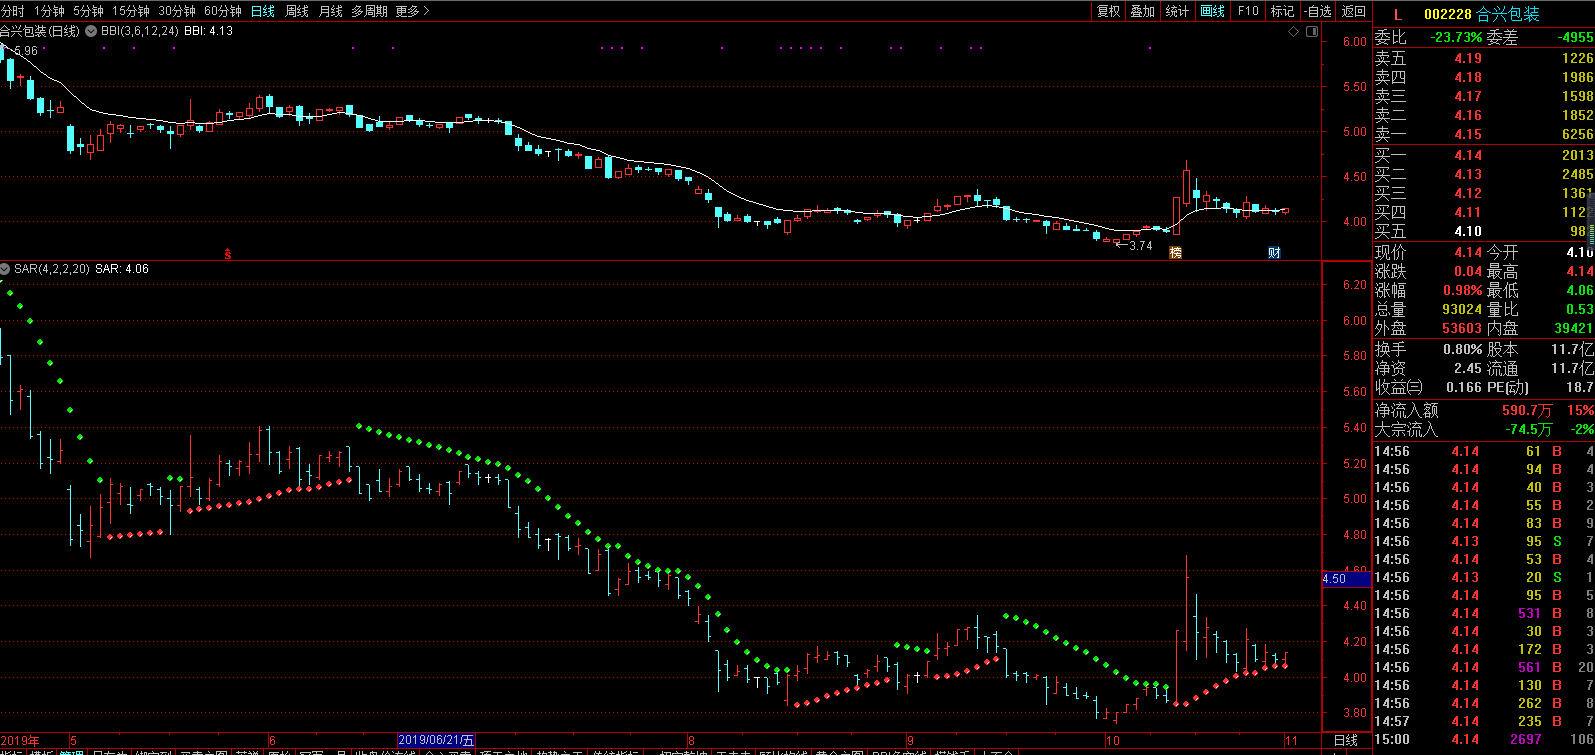Viewport: 1595px width, 755px height.
Task: Click 卖五 ask price 4.19
Action: [1468, 58]
